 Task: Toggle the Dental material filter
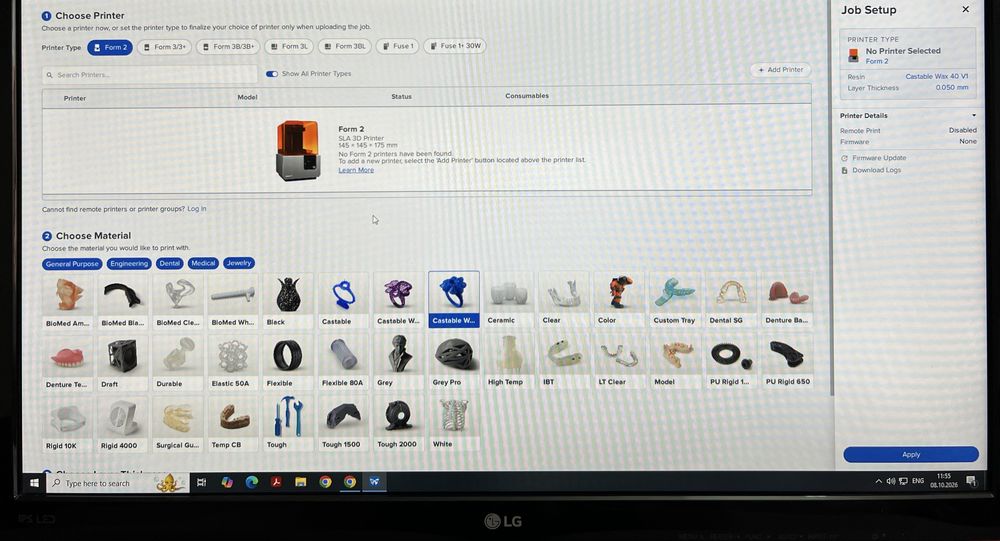(170, 263)
